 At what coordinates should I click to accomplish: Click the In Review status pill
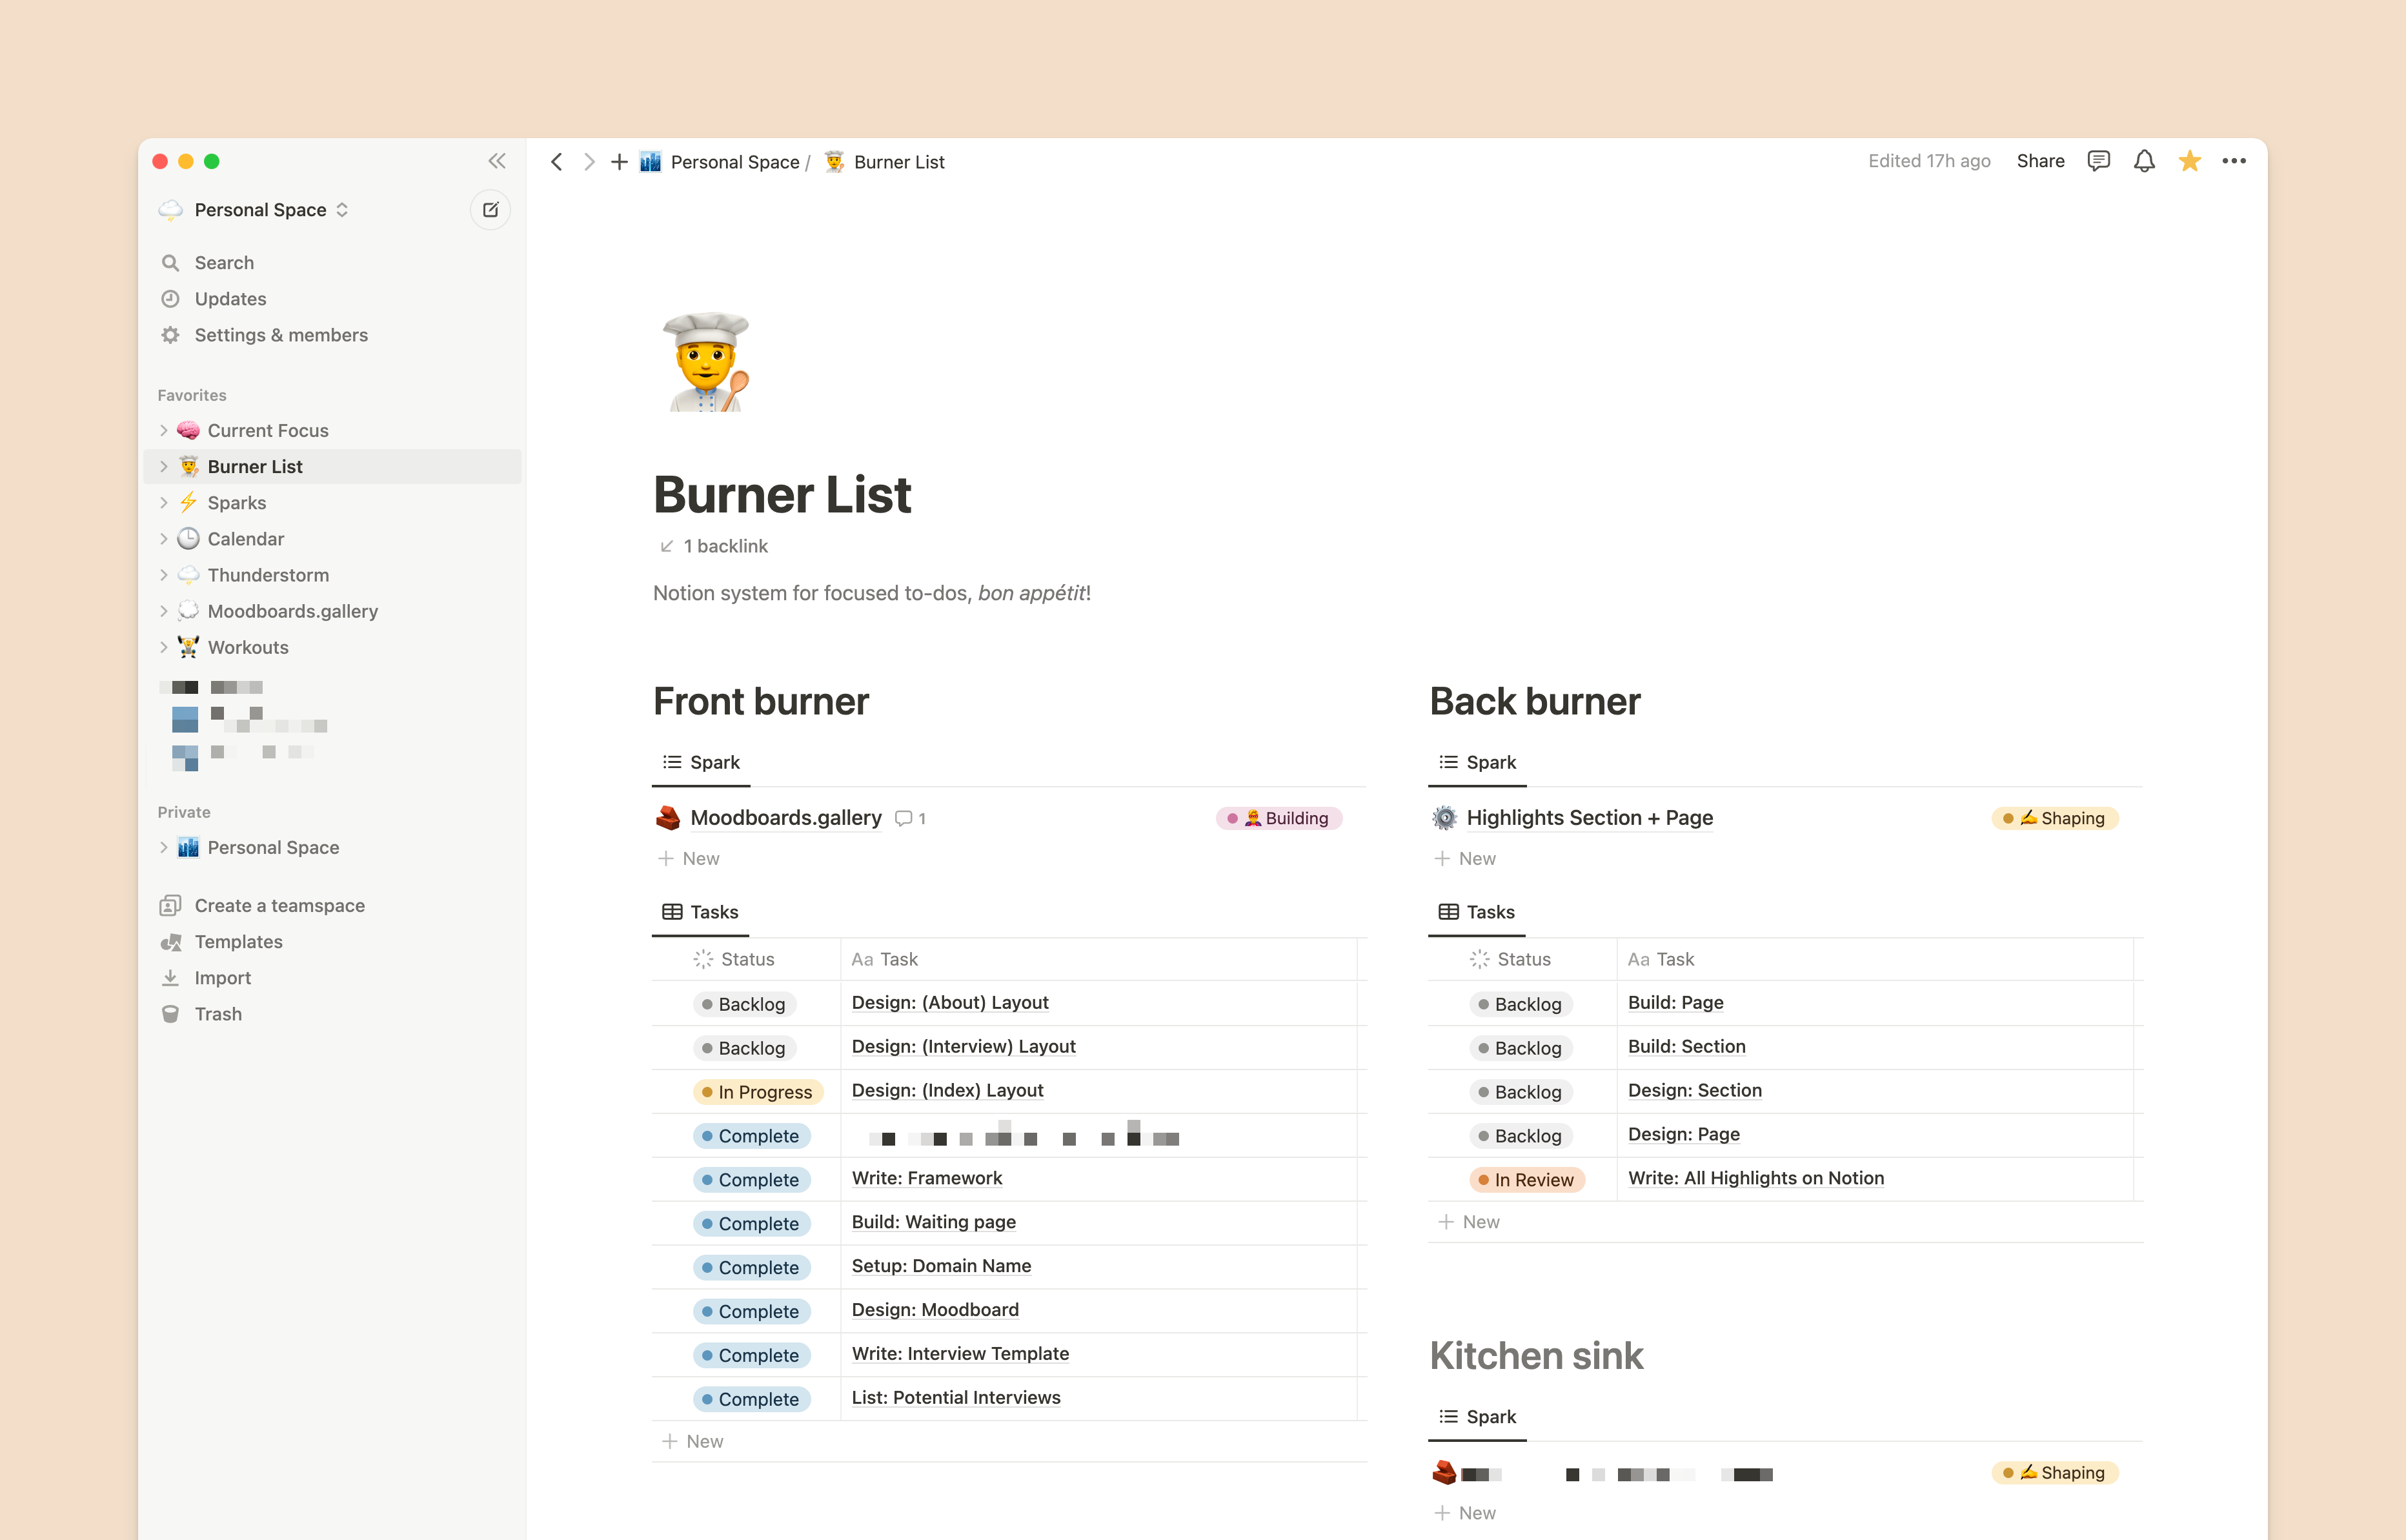point(1527,1180)
